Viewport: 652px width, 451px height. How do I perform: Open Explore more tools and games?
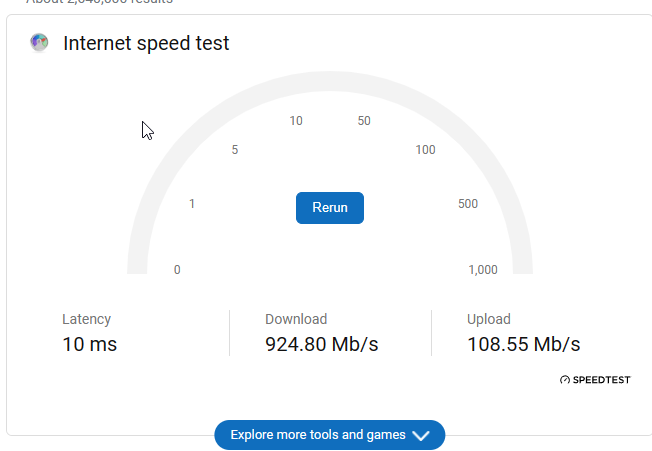[330, 435]
